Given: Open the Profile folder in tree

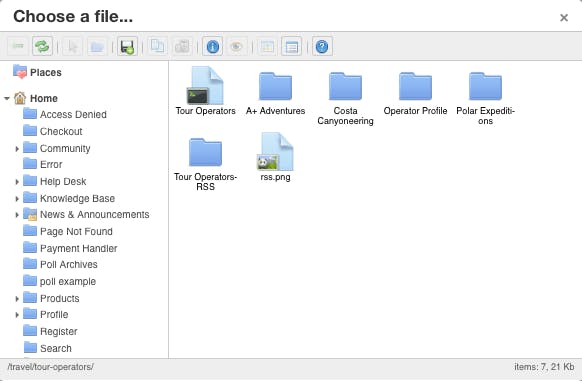Looking at the screenshot, I should click(45, 314).
